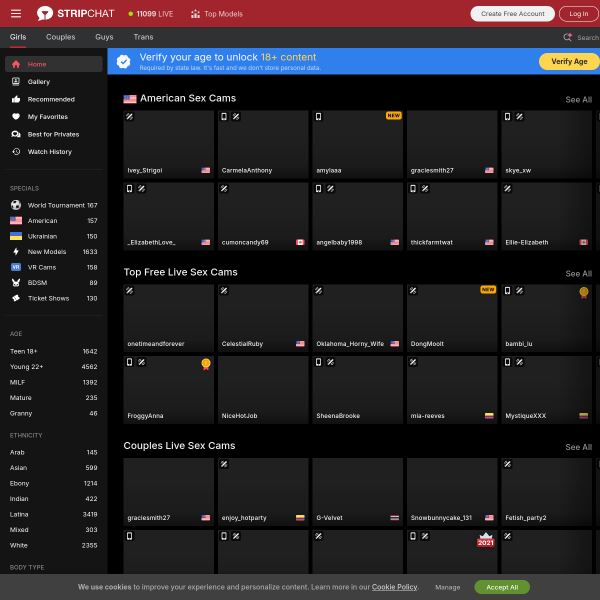Click the flag on gracesmith27 American card
The height and width of the screenshot is (600, 600).
(x=489, y=170)
